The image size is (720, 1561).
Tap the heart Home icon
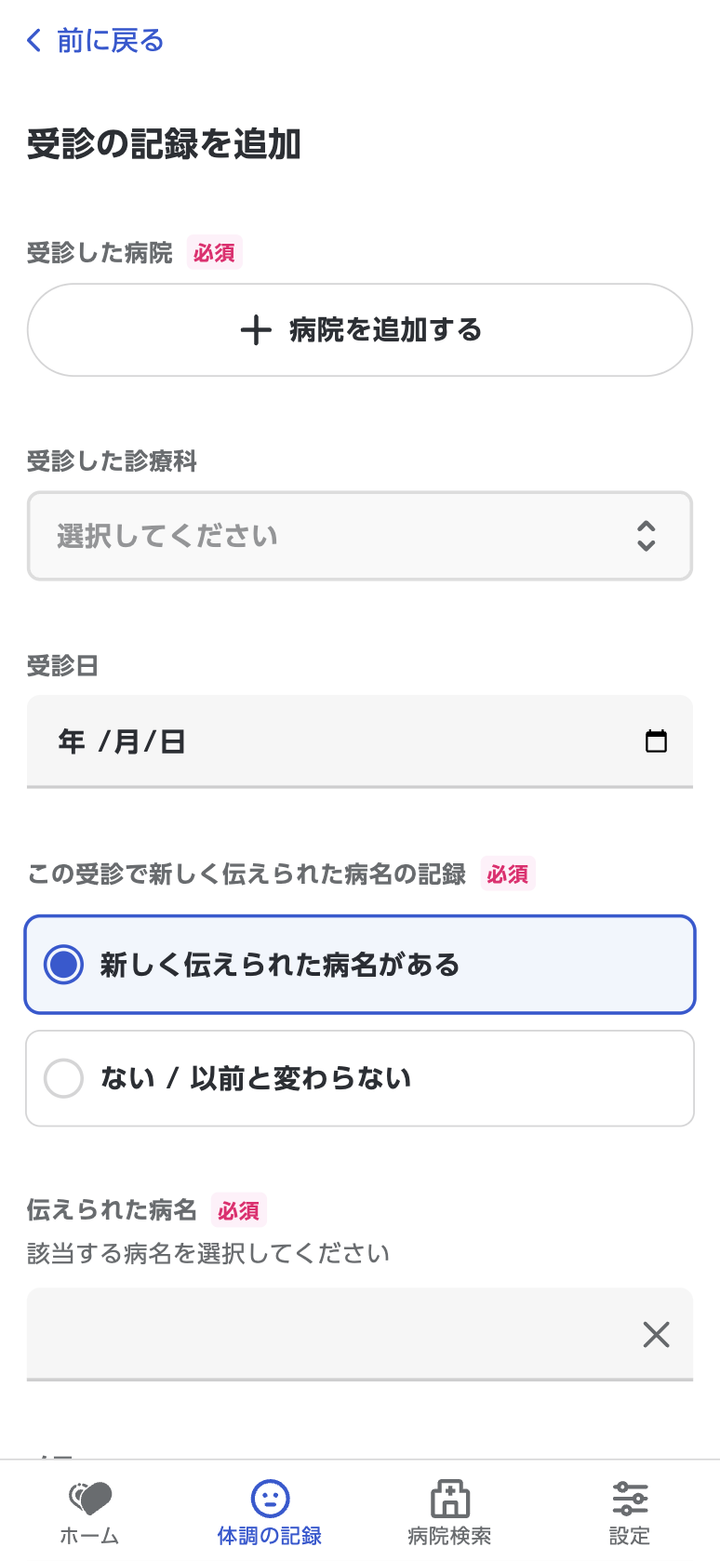[x=90, y=1498]
